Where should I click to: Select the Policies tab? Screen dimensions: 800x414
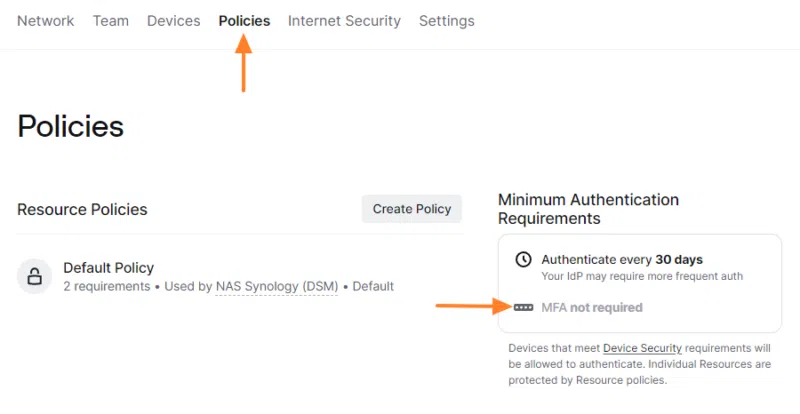coord(244,20)
